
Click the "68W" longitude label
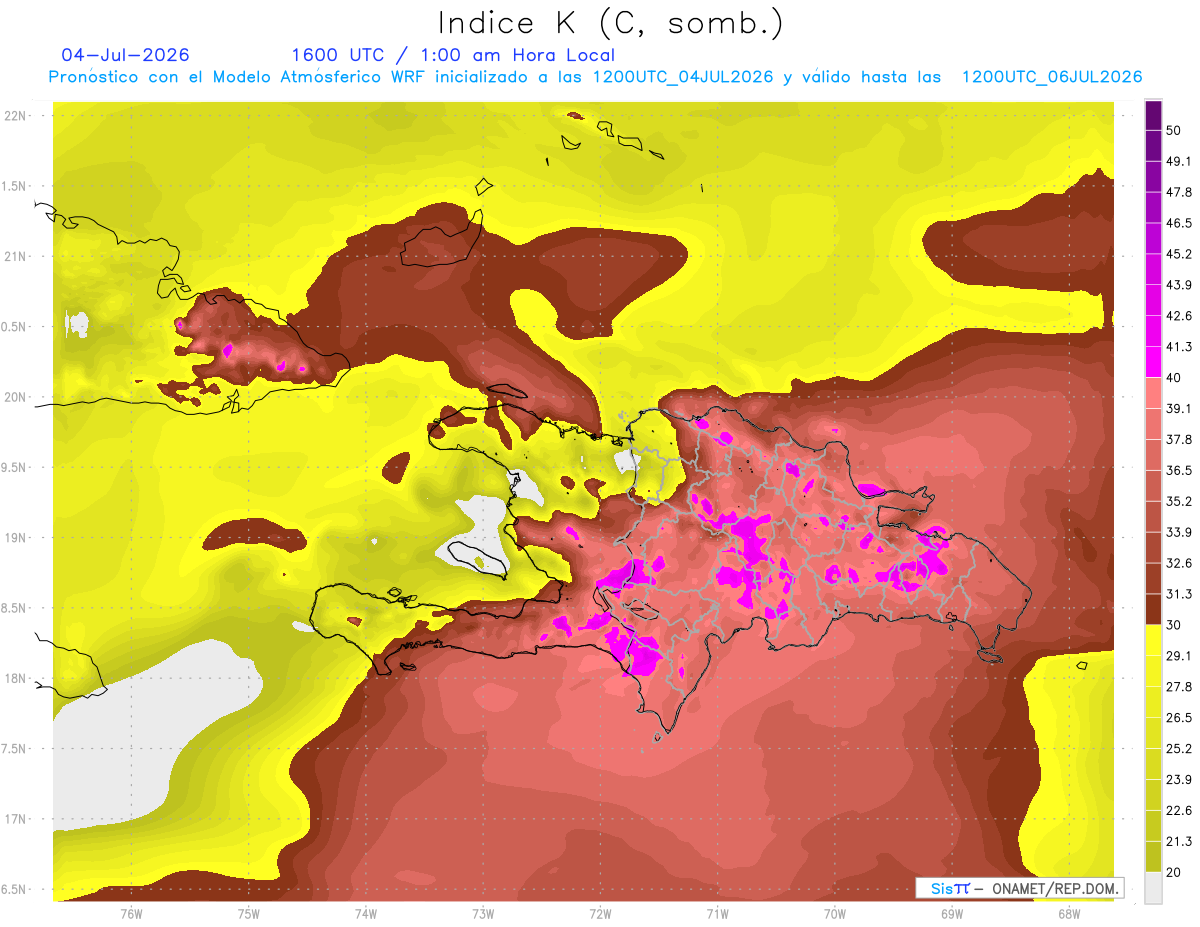(x=1069, y=913)
